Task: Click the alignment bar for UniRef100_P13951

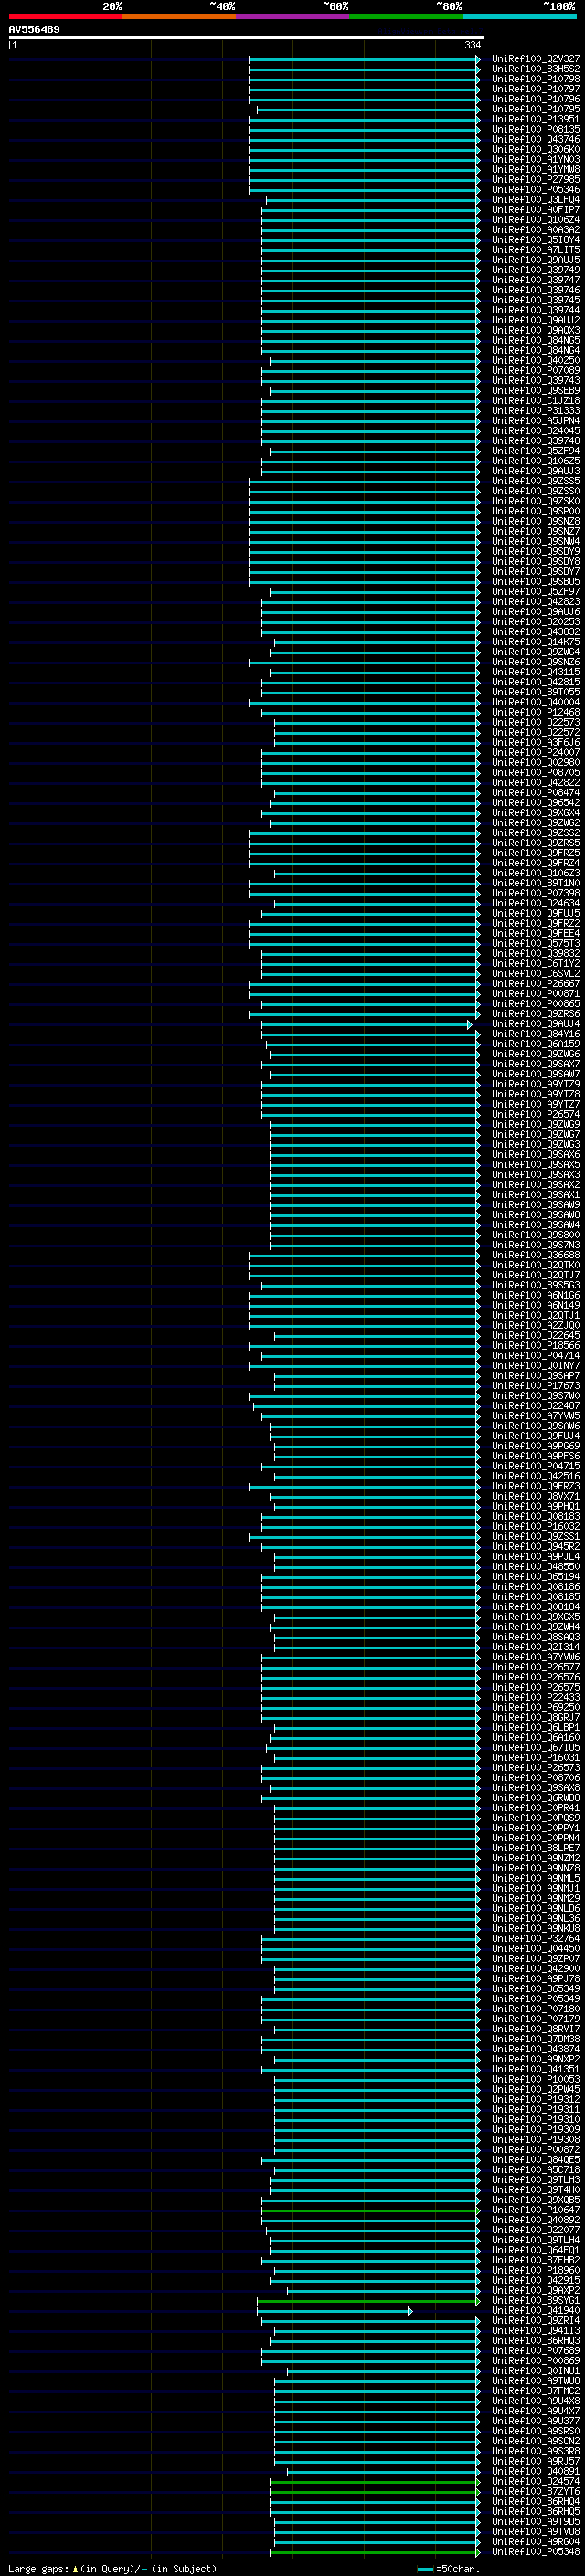Action: [x=364, y=119]
